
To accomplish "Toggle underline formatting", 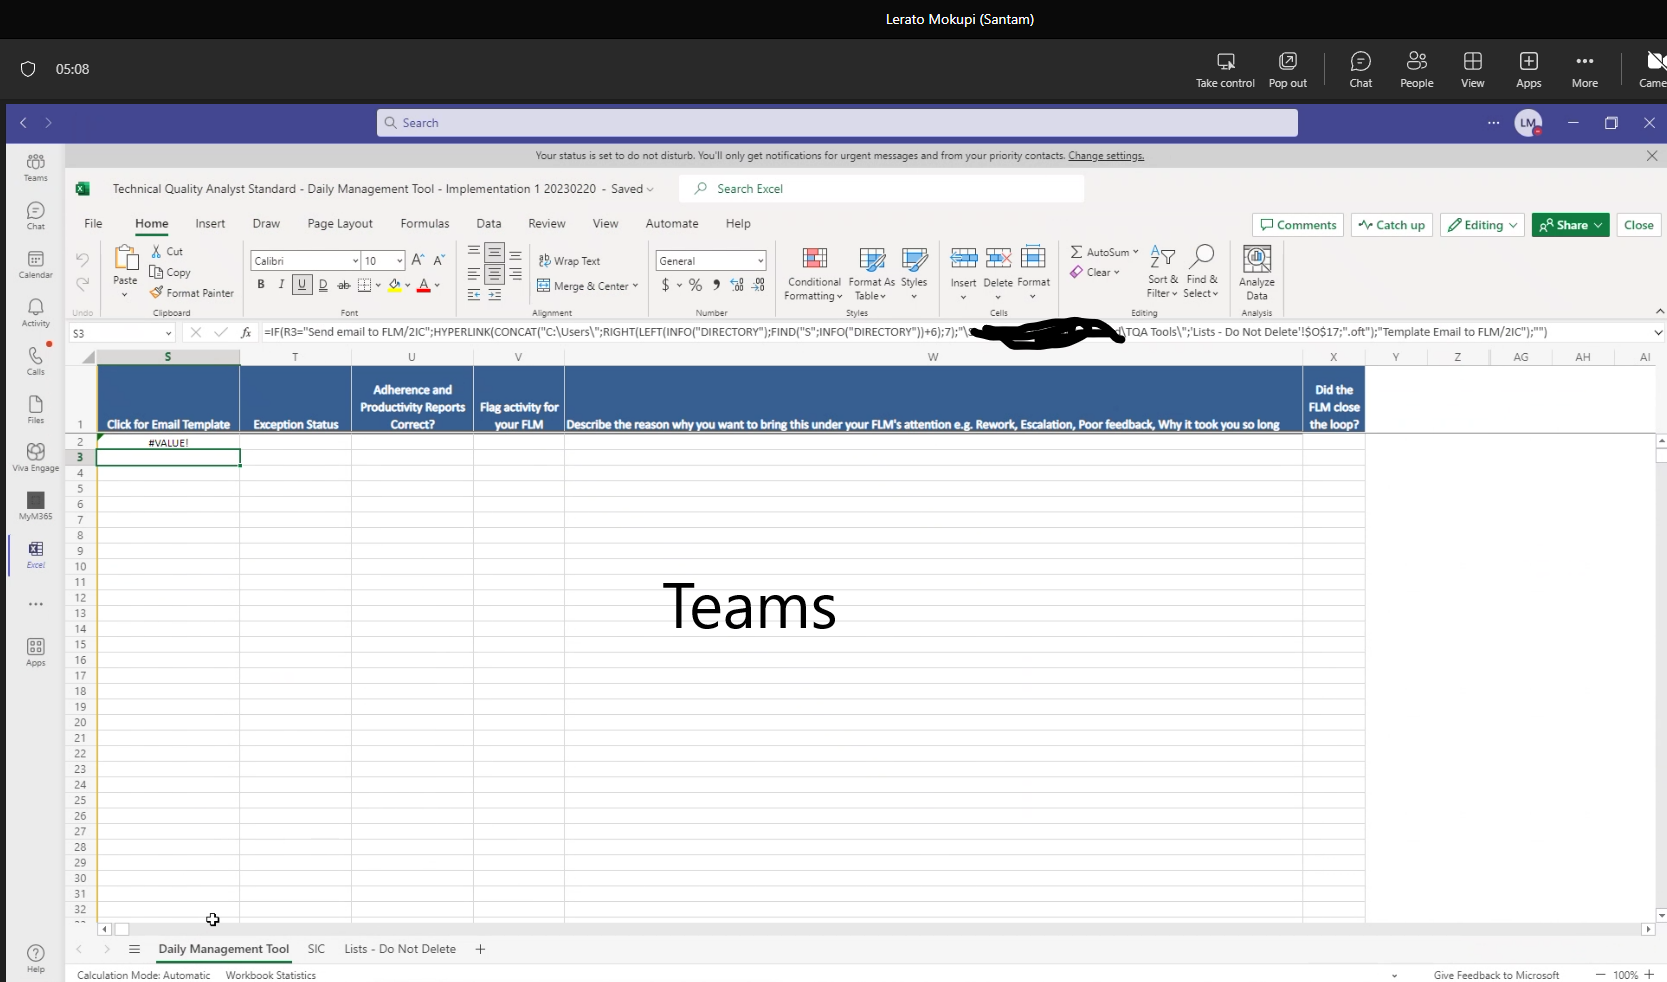I will (302, 285).
